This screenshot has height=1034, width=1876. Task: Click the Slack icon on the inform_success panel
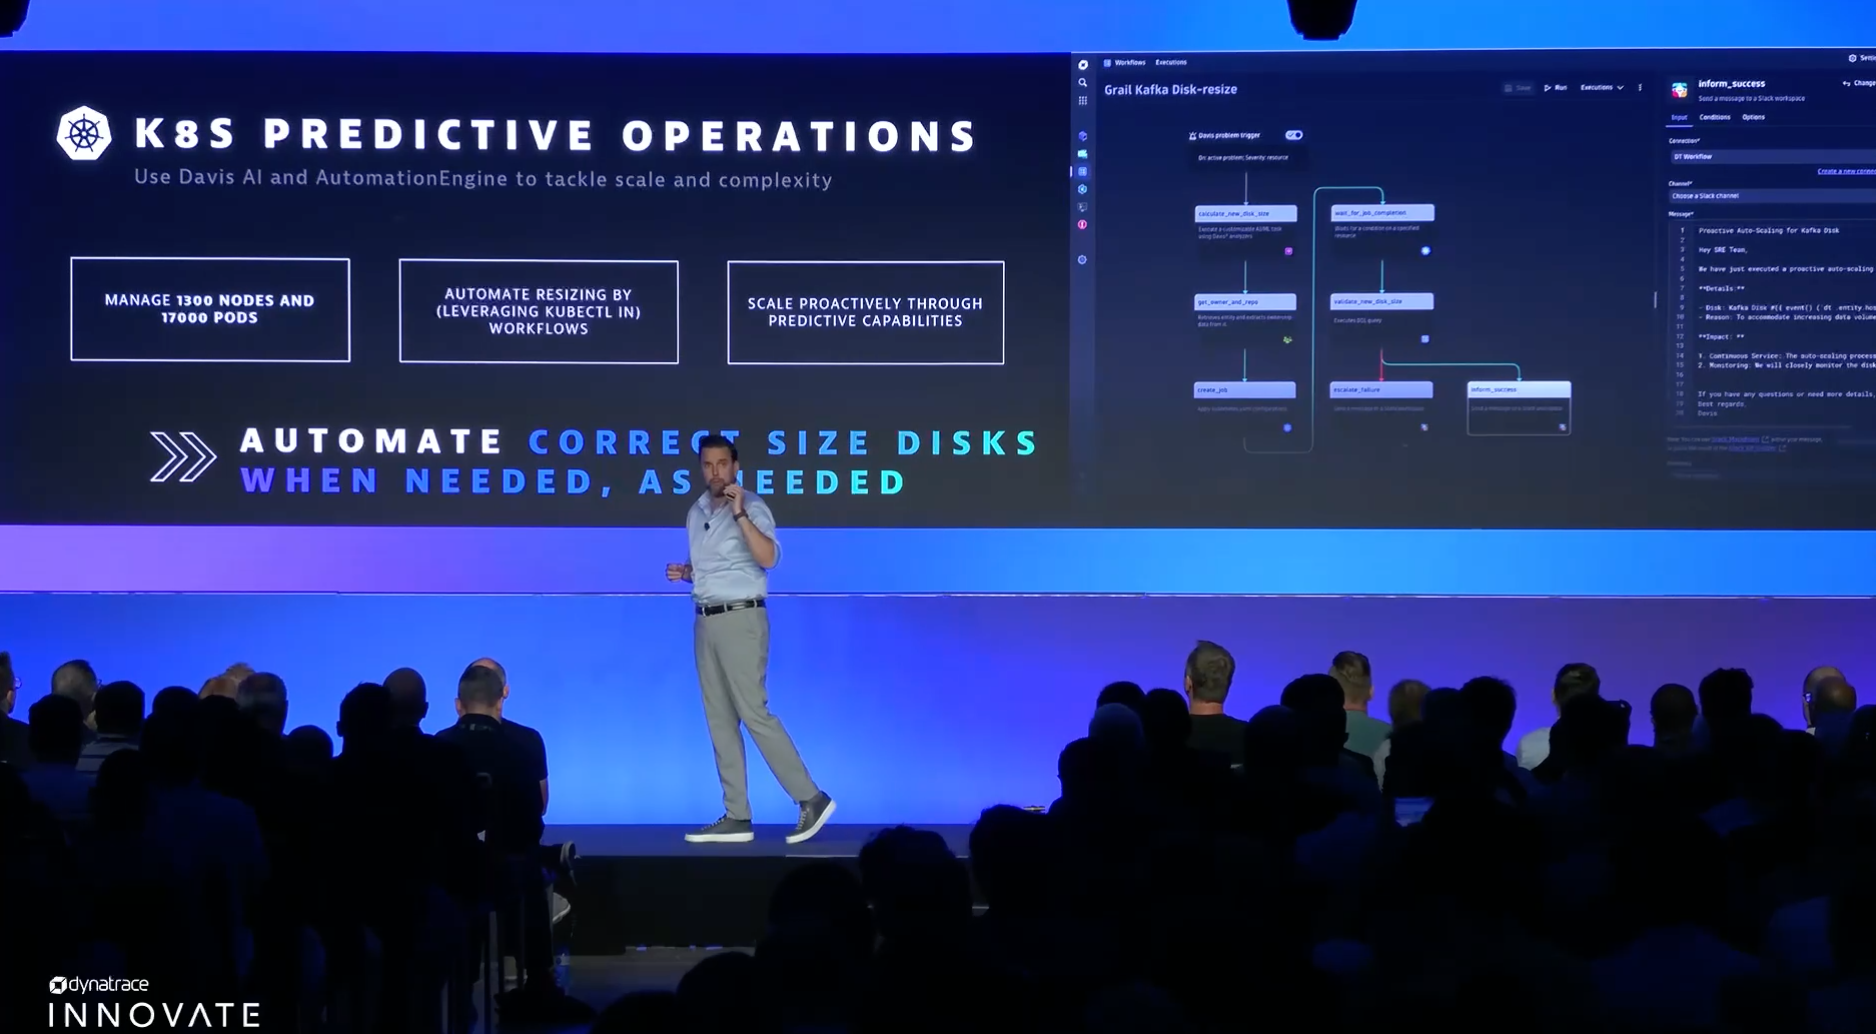tap(1679, 90)
